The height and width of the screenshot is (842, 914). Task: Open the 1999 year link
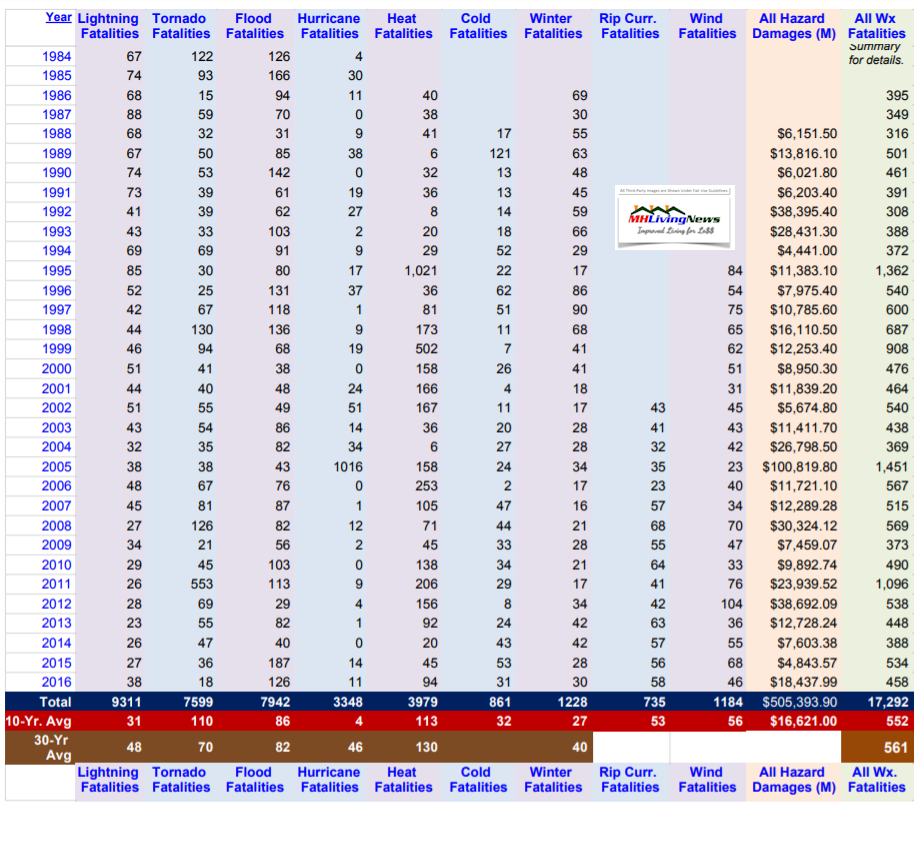coord(57,349)
